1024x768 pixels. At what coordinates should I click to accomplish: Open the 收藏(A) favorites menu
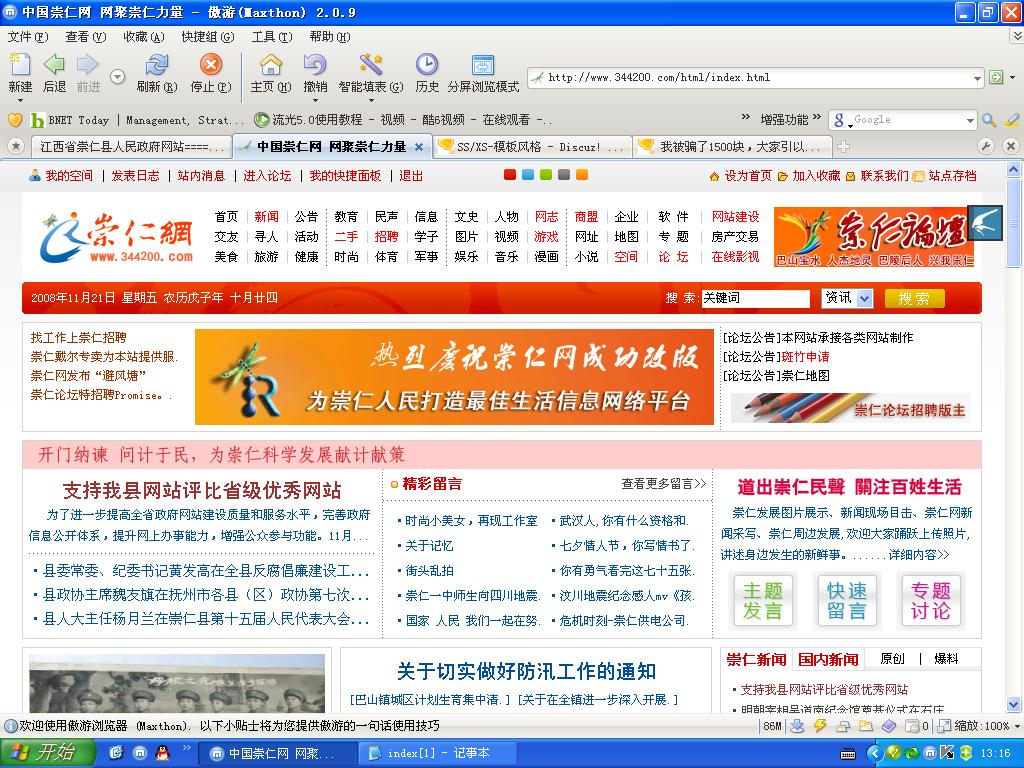click(x=143, y=37)
